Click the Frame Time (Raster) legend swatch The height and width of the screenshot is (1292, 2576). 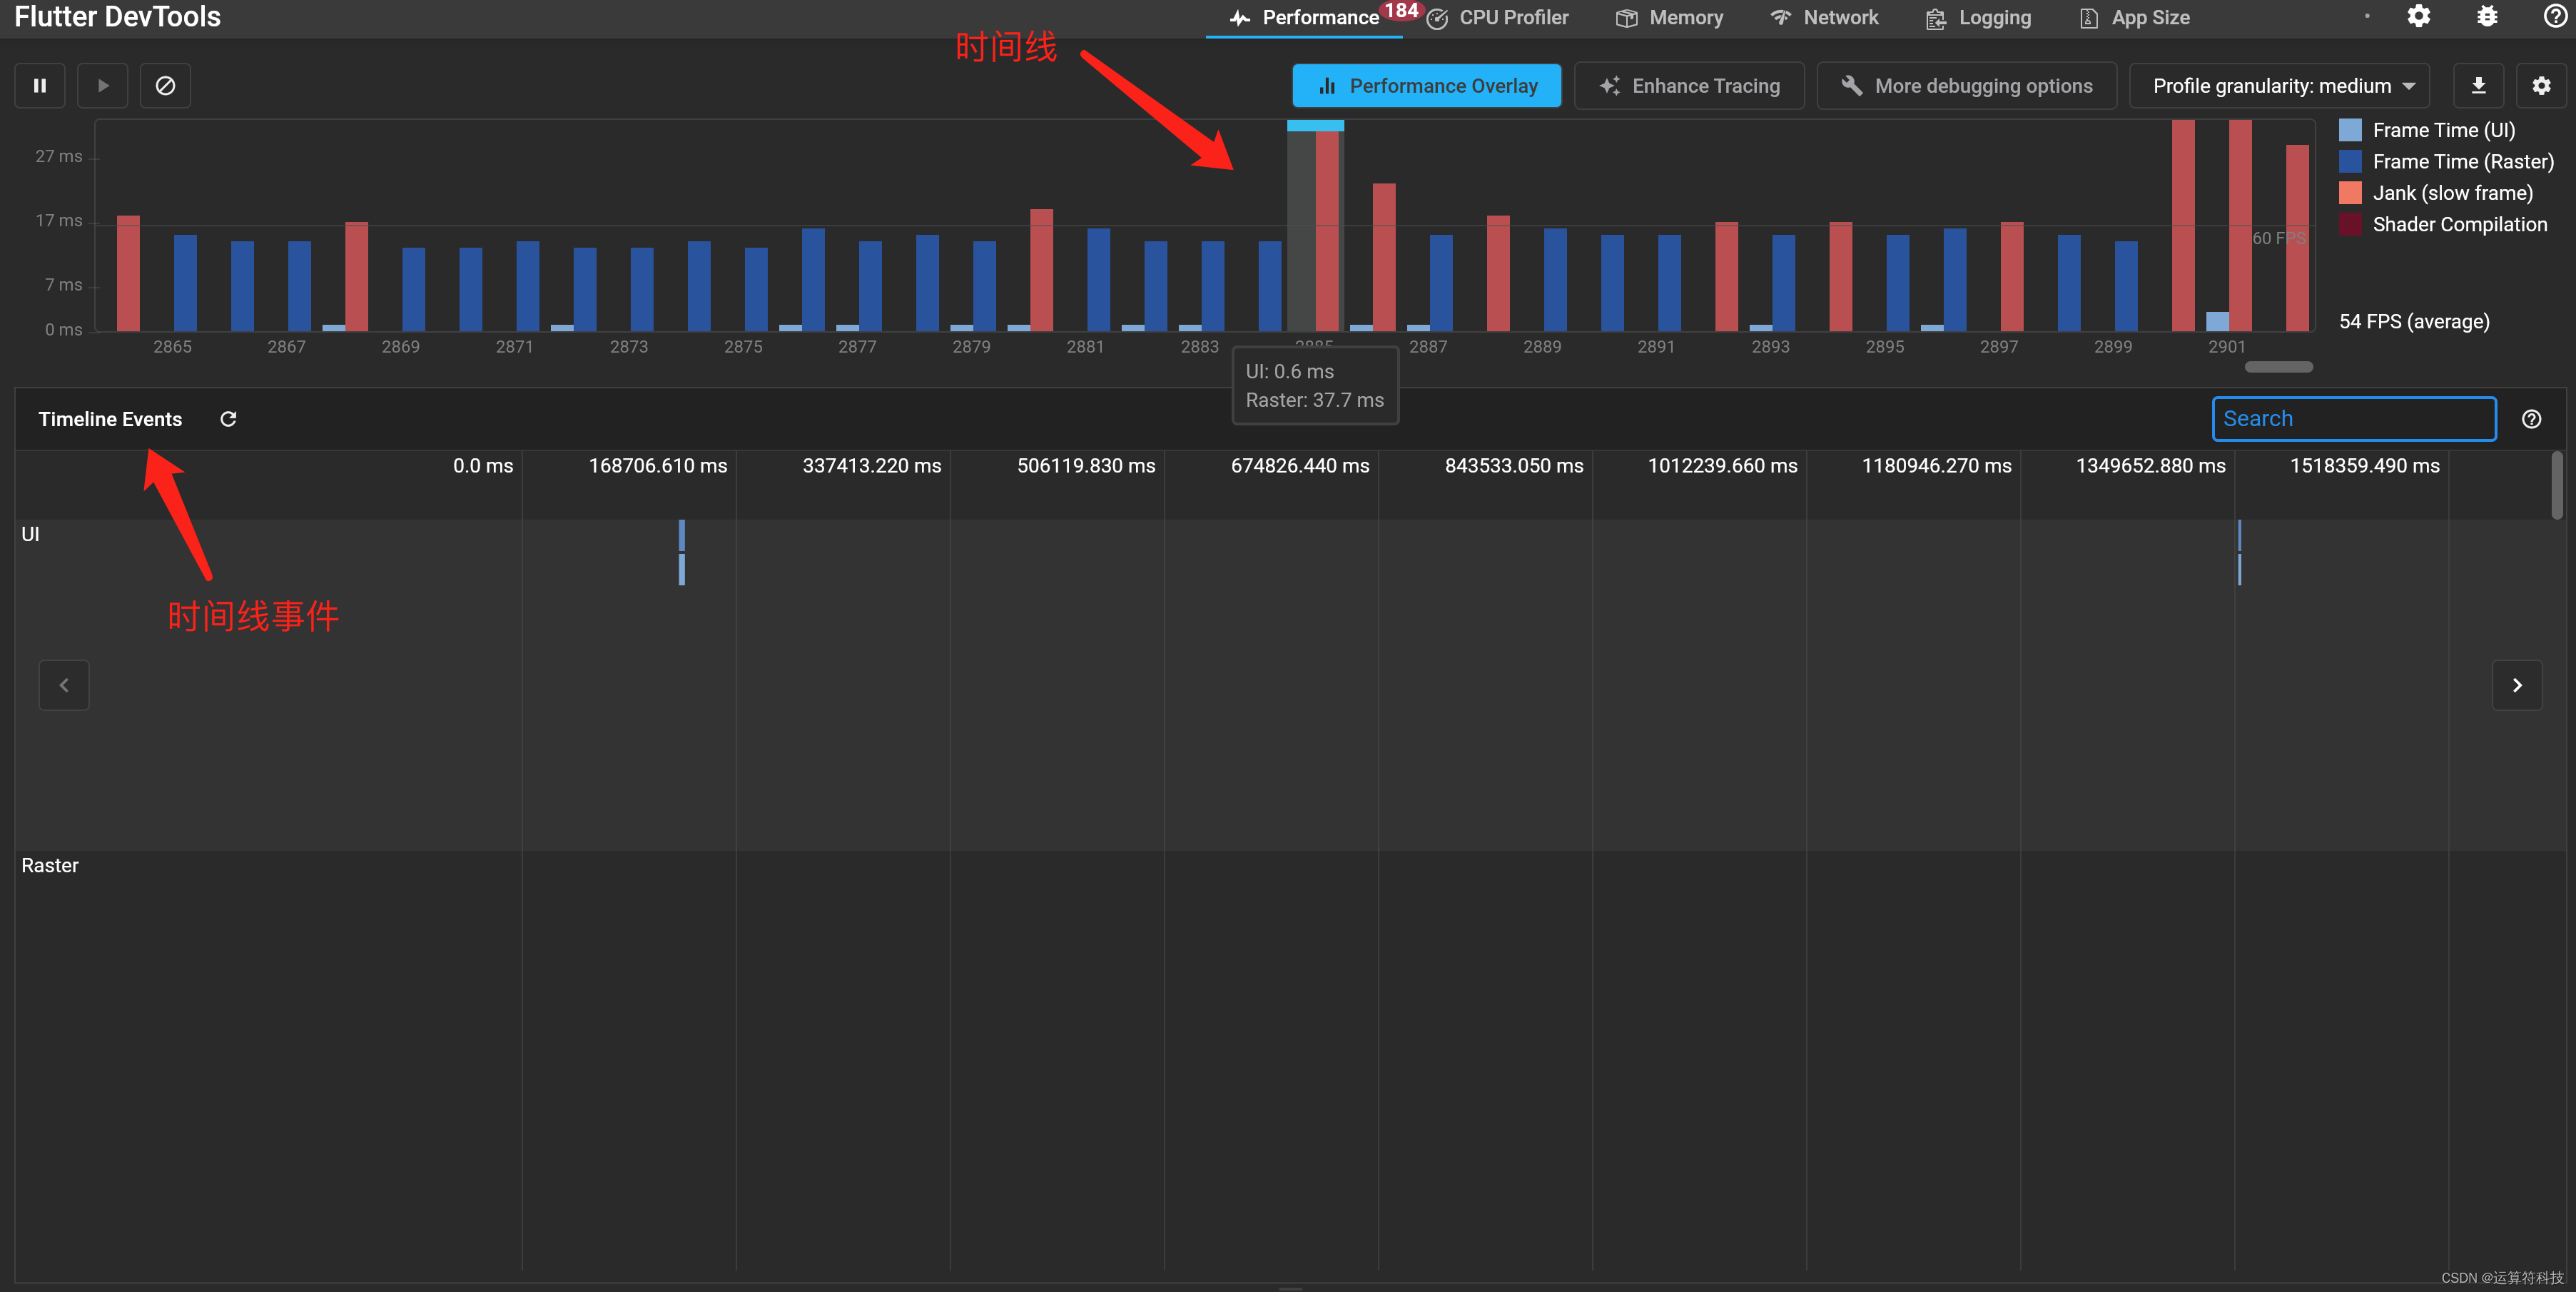coord(2349,161)
